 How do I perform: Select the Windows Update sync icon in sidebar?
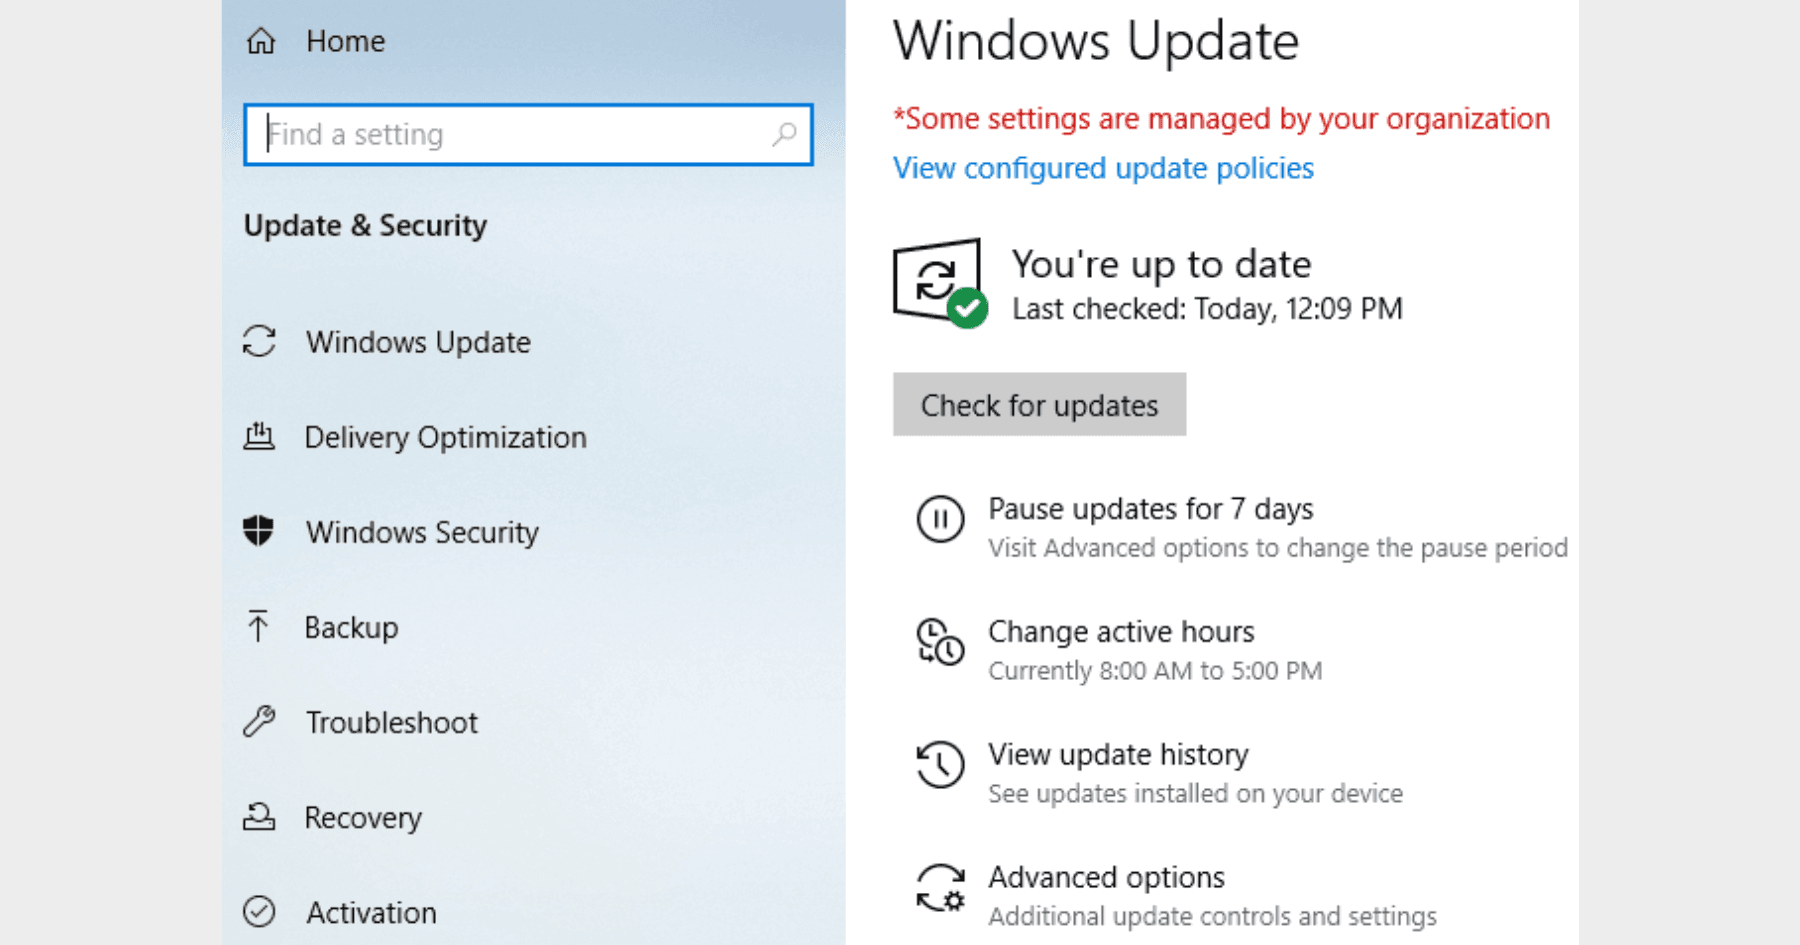tap(259, 342)
